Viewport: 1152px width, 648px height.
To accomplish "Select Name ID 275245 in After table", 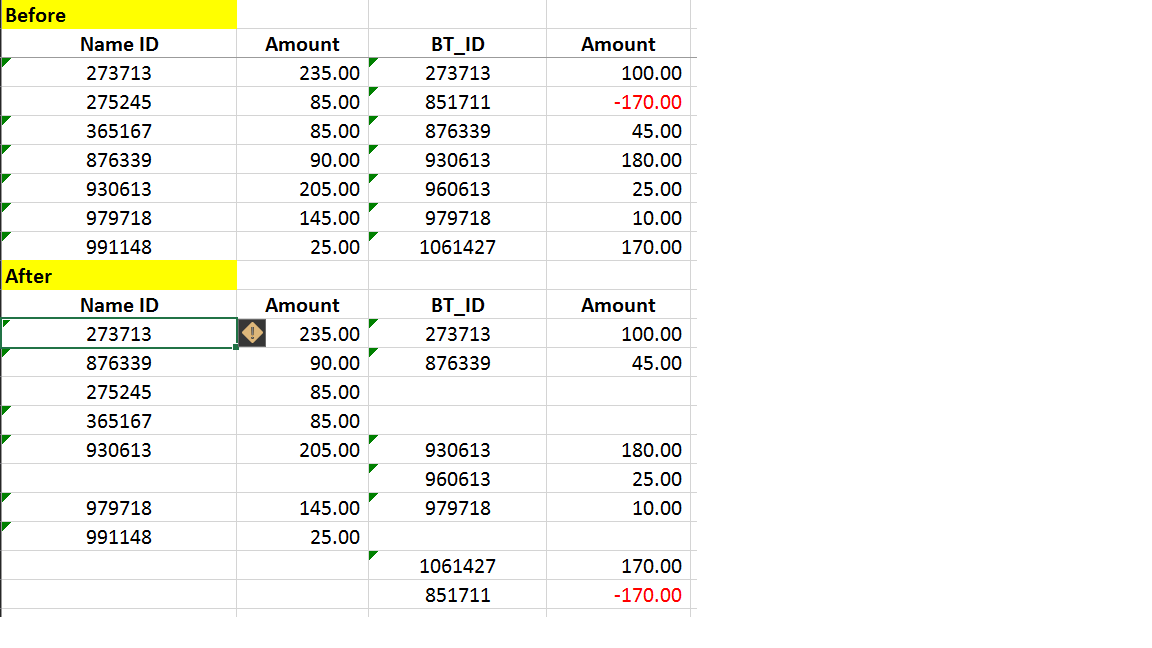I will coord(119,392).
